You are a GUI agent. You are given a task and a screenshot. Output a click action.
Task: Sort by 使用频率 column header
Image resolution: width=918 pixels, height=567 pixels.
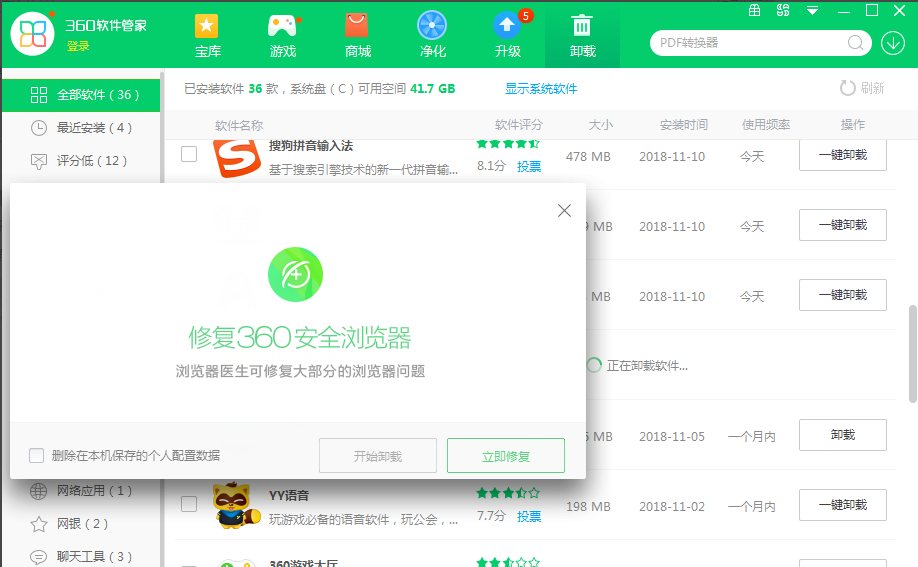[766, 125]
